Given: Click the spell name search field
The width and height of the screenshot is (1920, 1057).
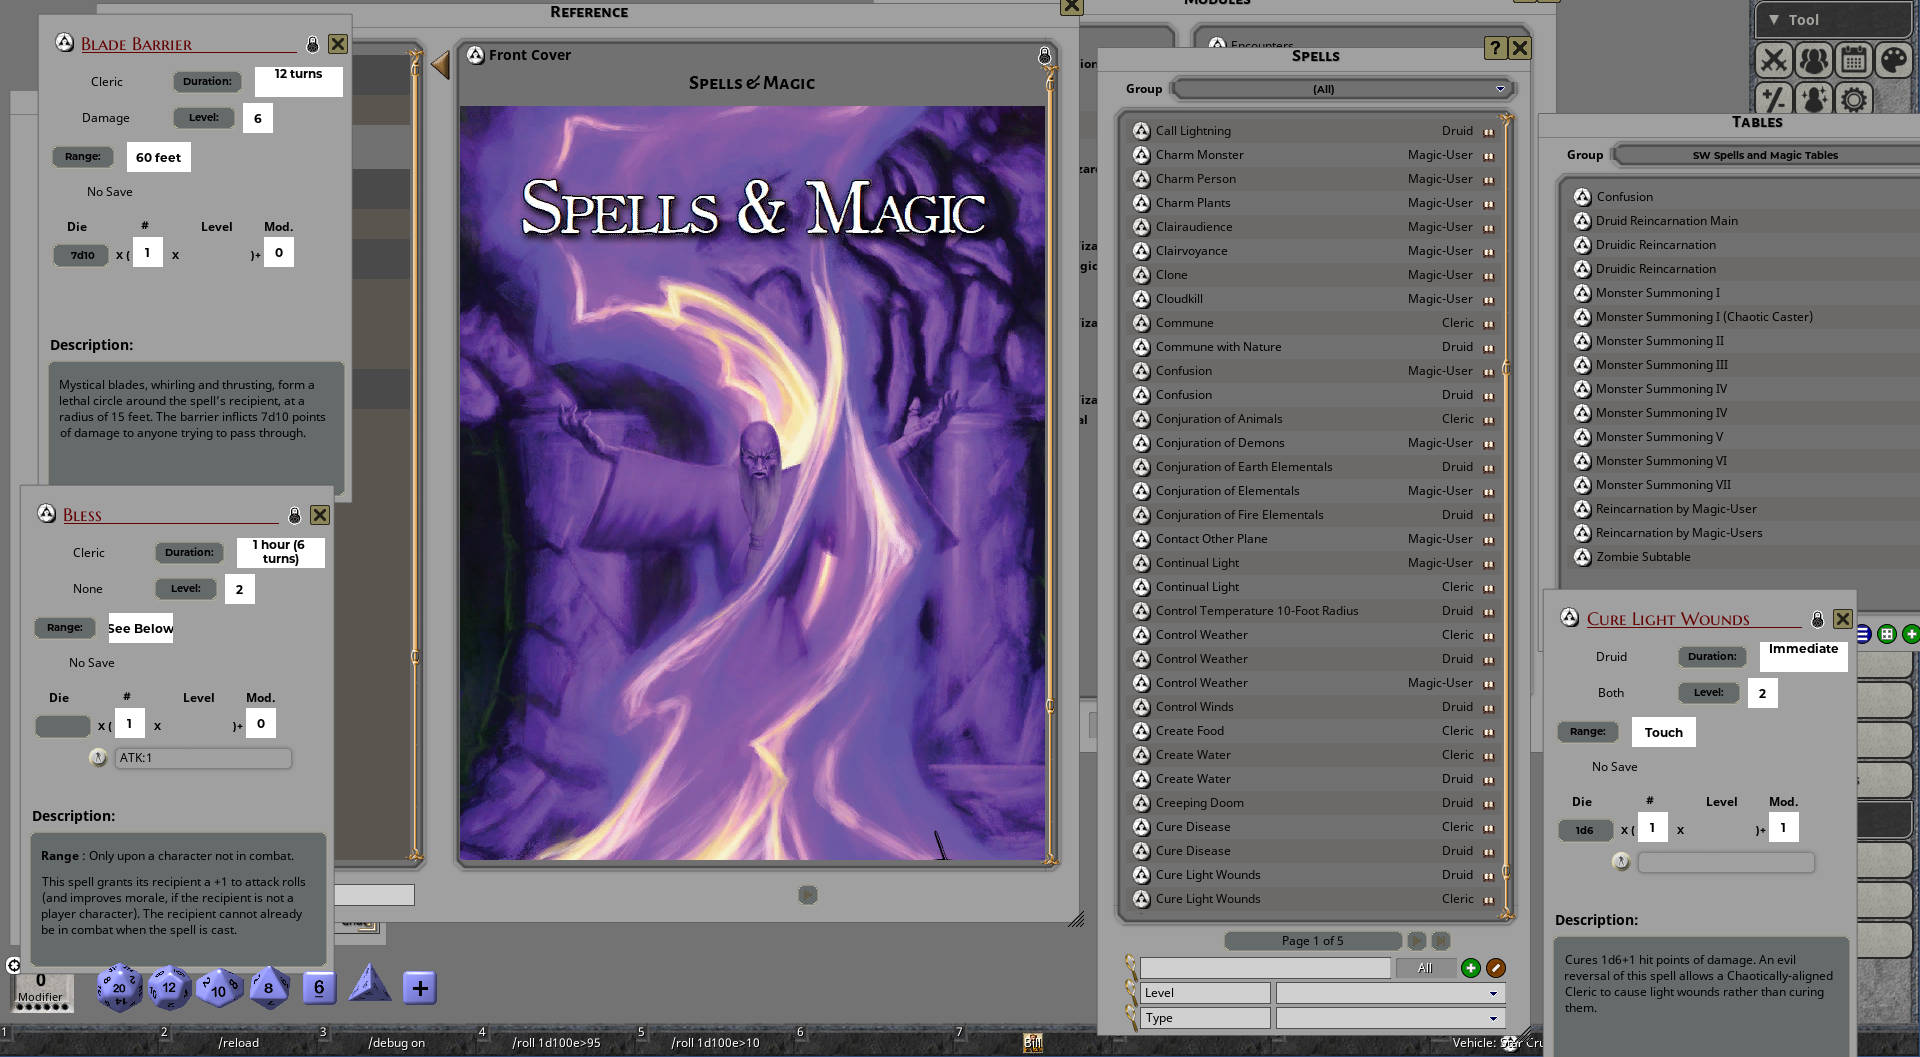Looking at the screenshot, I should coord(1265,968).
